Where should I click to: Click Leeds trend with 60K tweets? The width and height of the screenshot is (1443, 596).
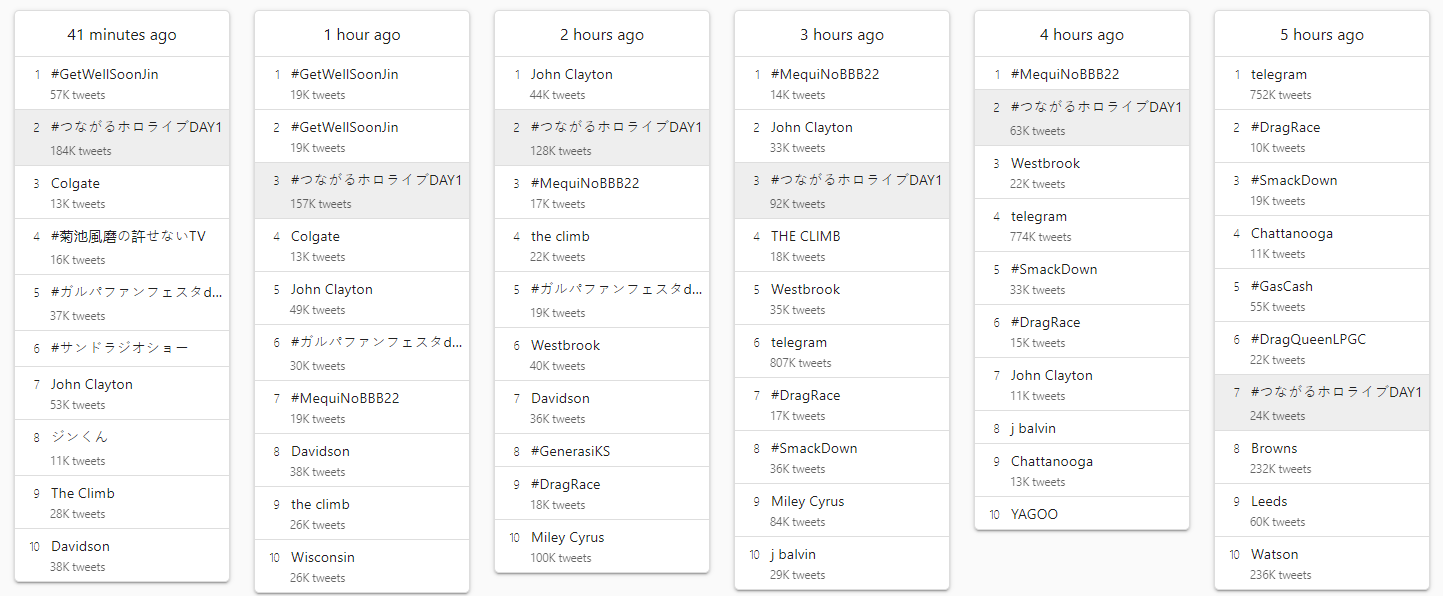[1322, 510]
